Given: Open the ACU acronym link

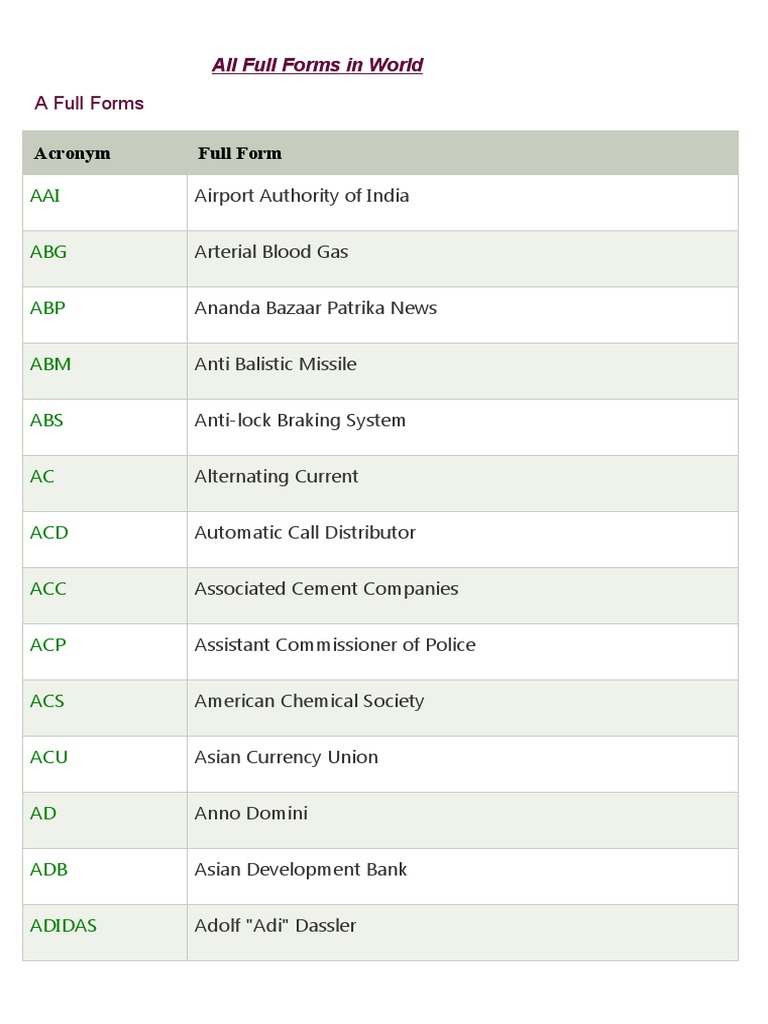Looking at the screenshot, I should 49,757.
